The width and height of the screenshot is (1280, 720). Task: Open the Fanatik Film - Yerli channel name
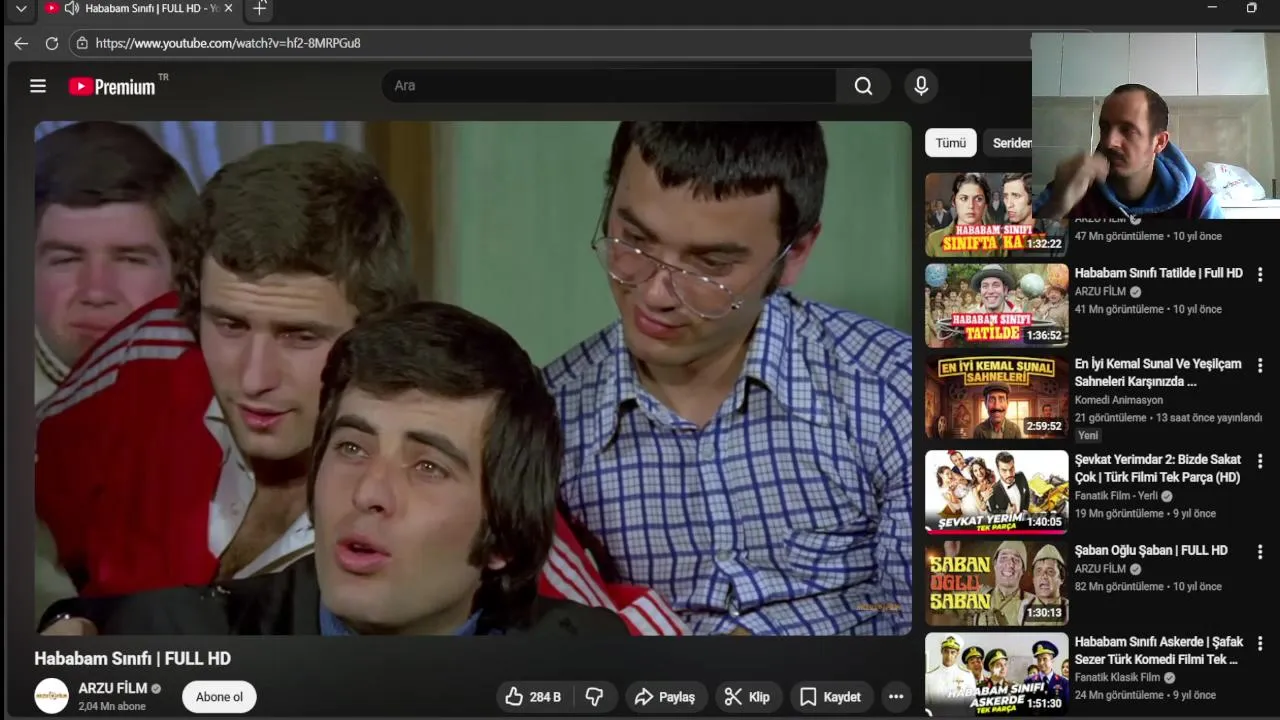pos(1116,495)
